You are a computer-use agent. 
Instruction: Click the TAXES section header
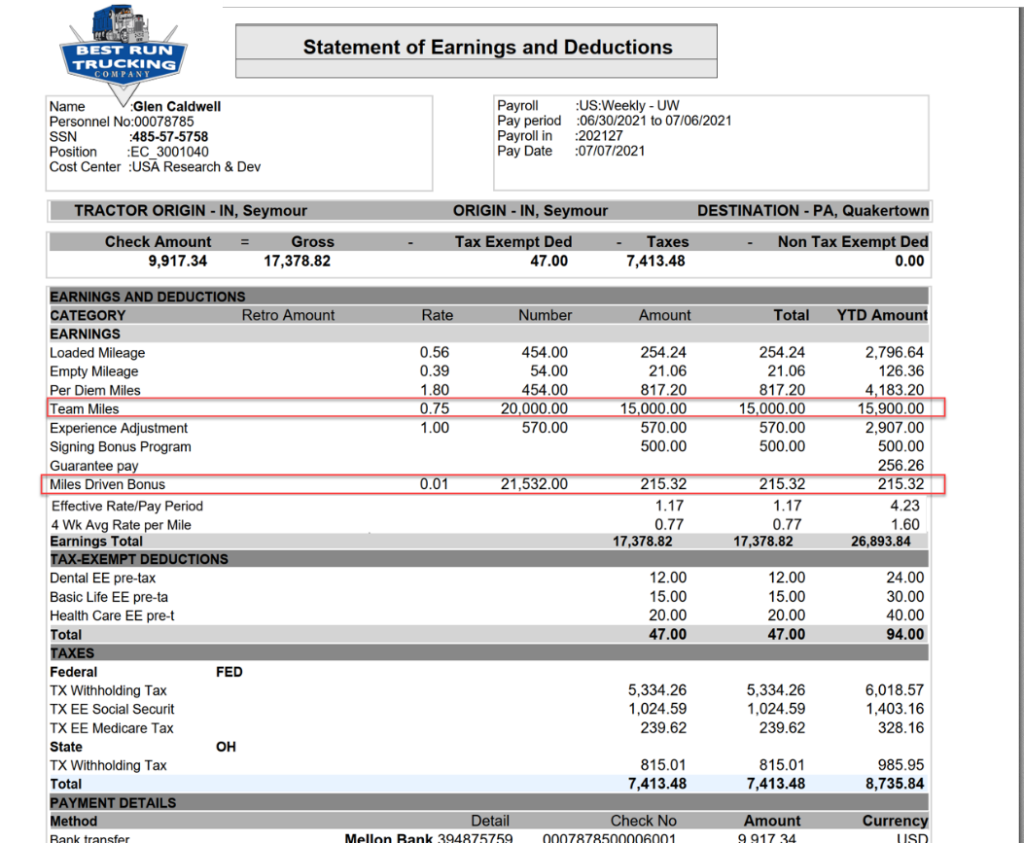point(72,654)
